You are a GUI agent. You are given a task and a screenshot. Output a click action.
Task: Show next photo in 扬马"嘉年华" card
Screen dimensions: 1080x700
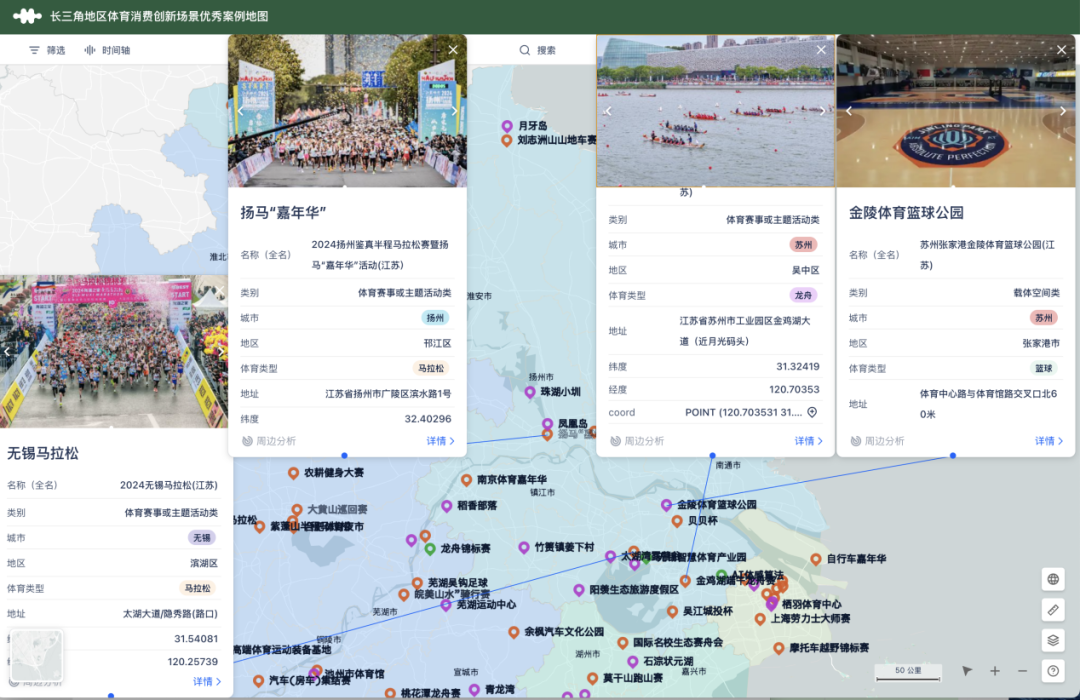455,111
